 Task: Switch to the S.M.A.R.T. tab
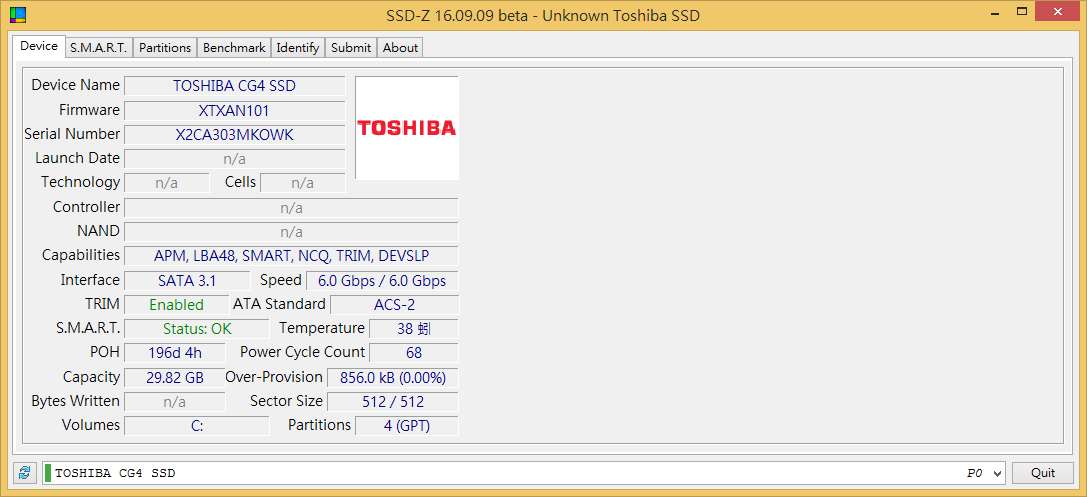[98, 48]
